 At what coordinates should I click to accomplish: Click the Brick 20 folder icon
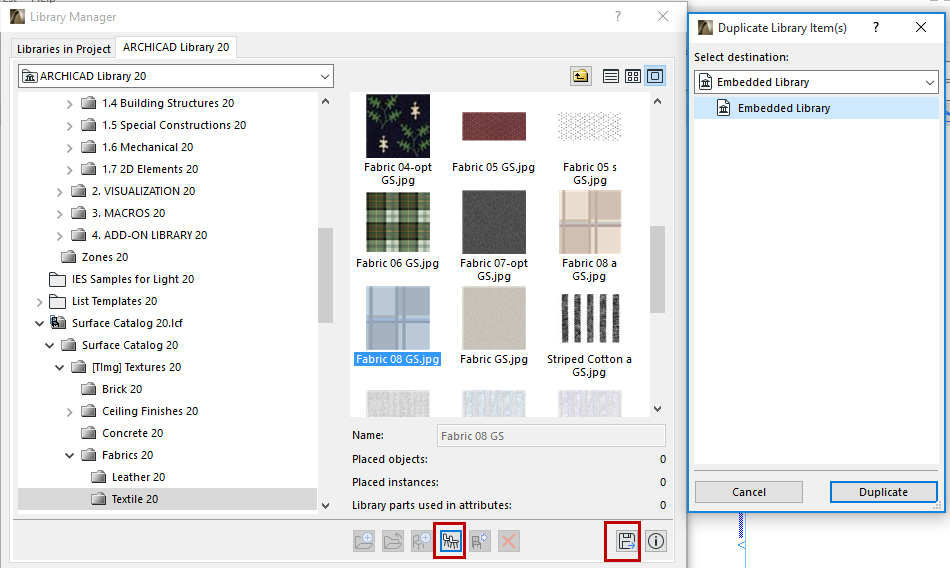tap(88, 389)
